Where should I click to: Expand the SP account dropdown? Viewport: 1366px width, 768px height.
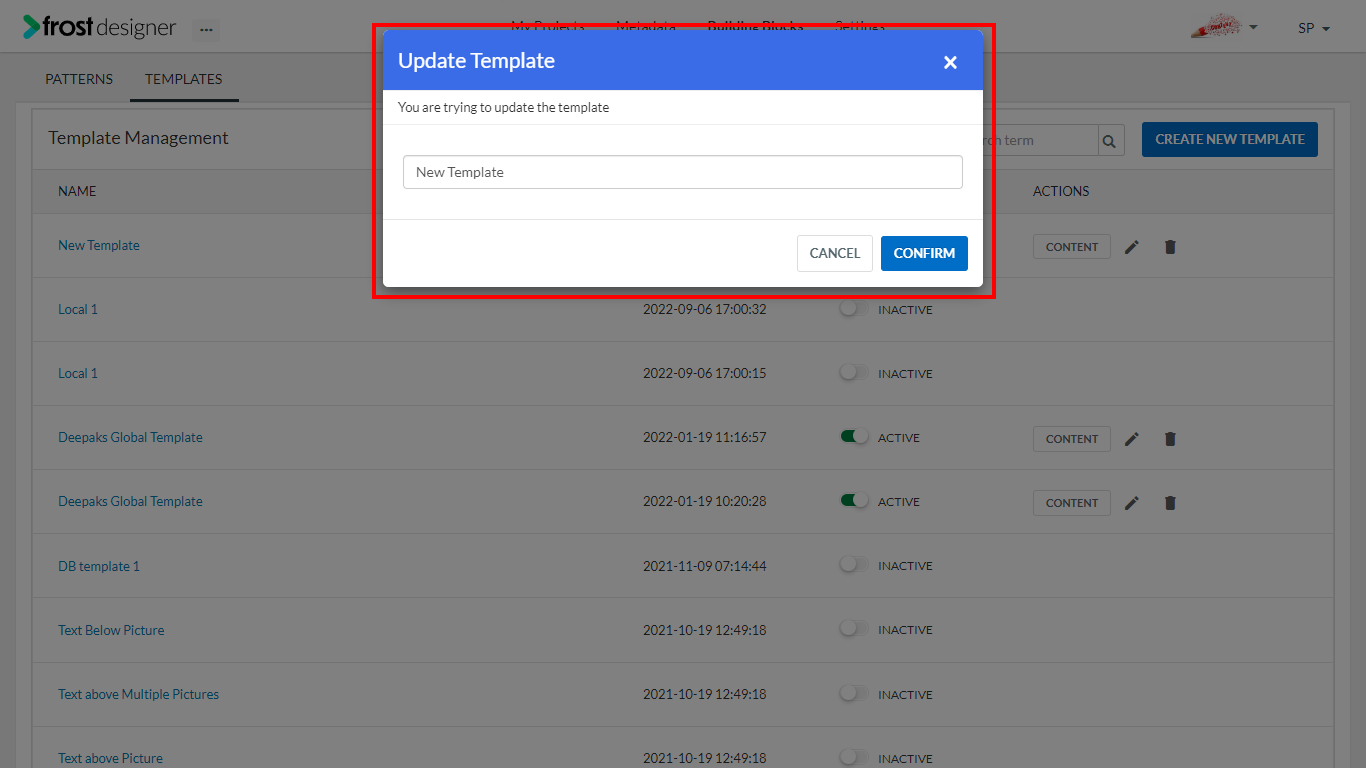[1314, 28]
